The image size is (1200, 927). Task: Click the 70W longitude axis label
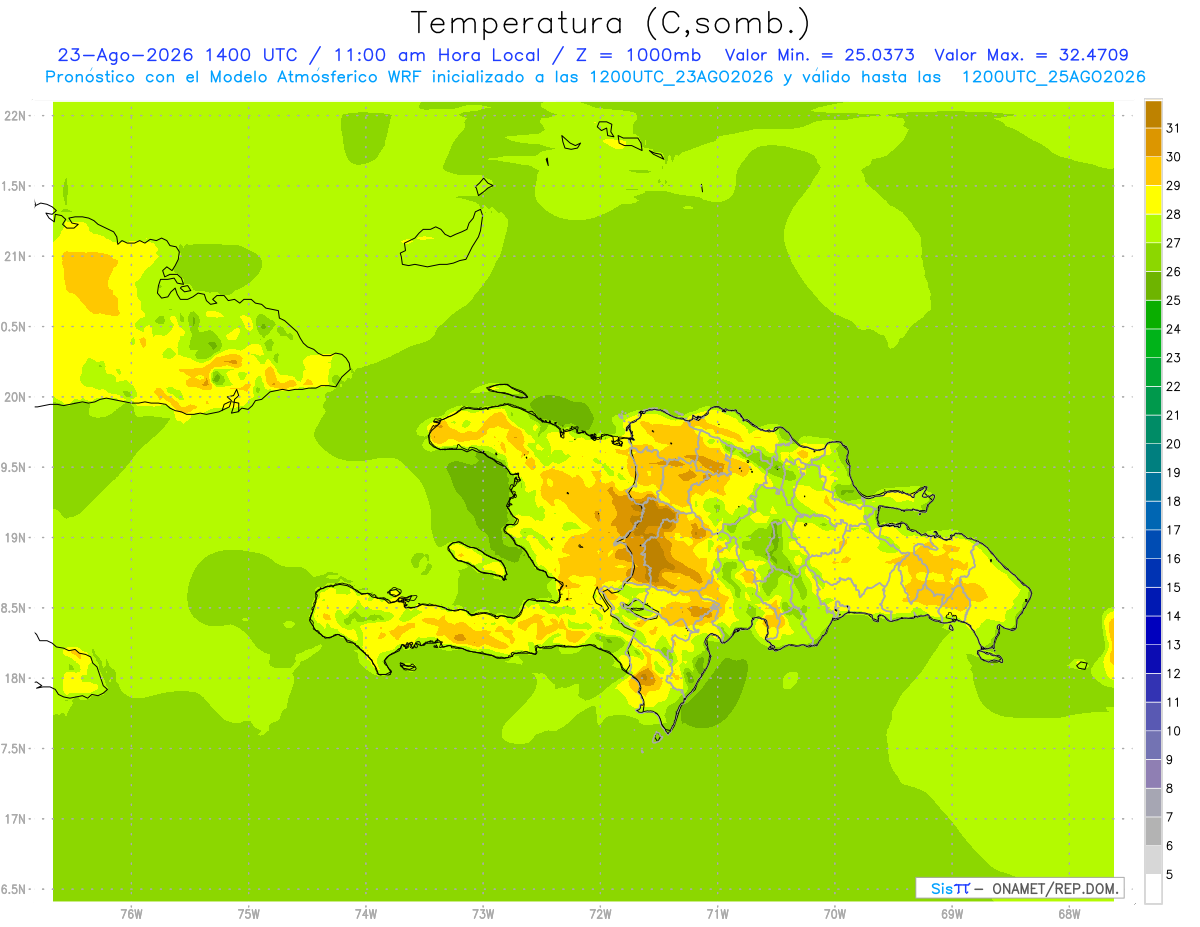click(x=835, y=914)
